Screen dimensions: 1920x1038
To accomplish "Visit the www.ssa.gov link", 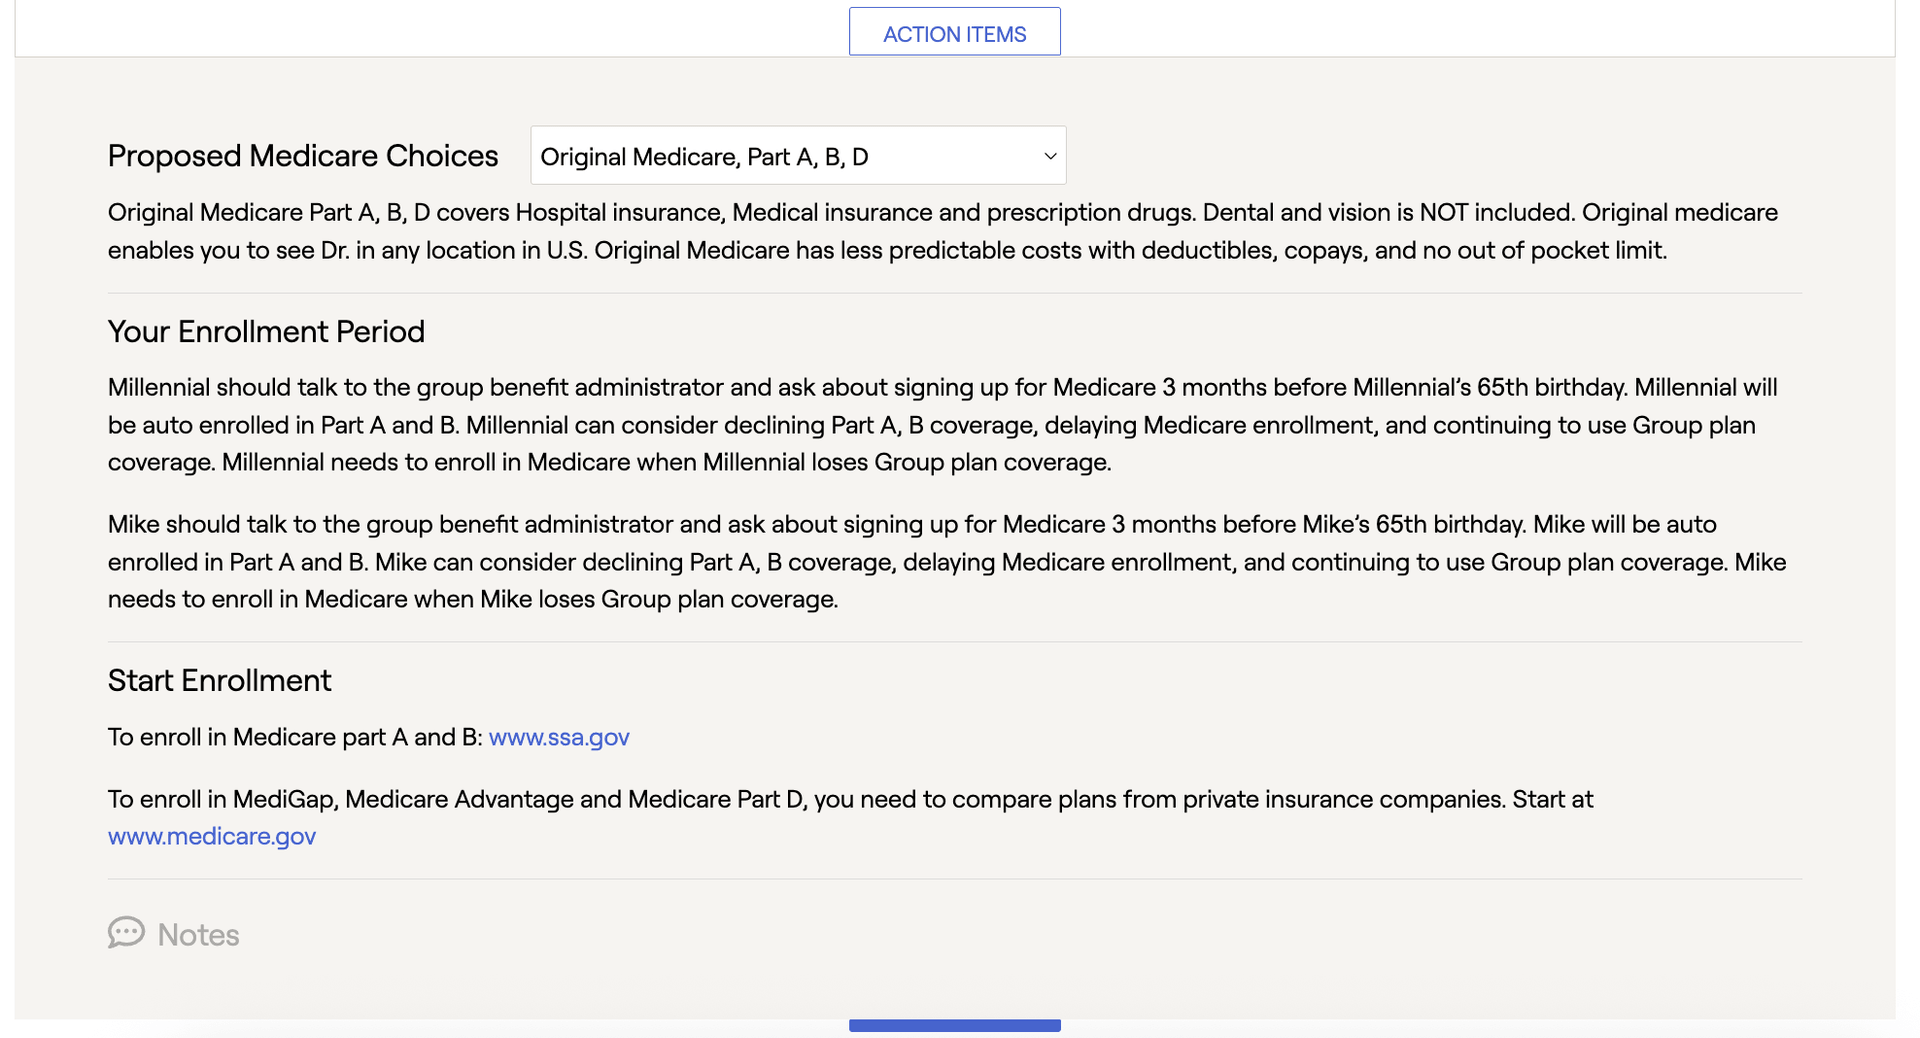I will [559, 737].
